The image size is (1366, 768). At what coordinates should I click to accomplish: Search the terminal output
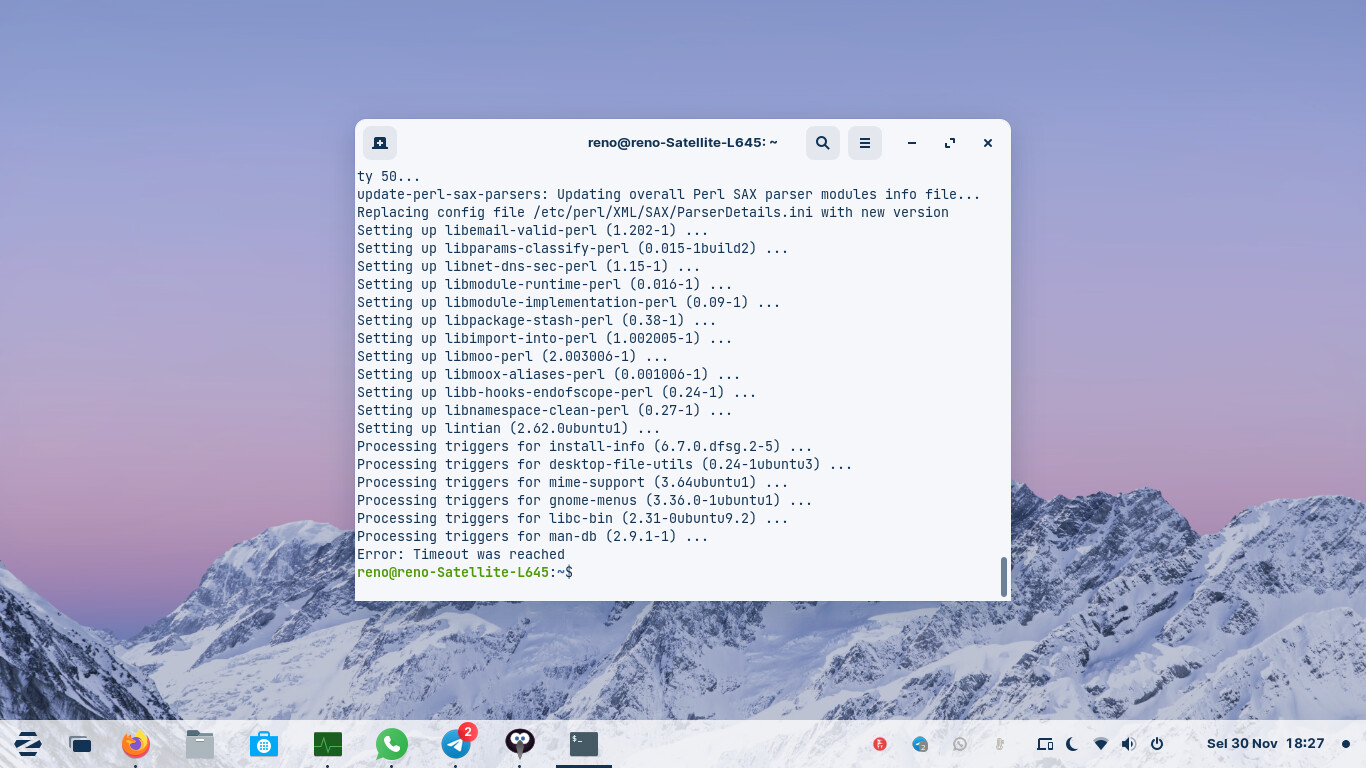822,143
